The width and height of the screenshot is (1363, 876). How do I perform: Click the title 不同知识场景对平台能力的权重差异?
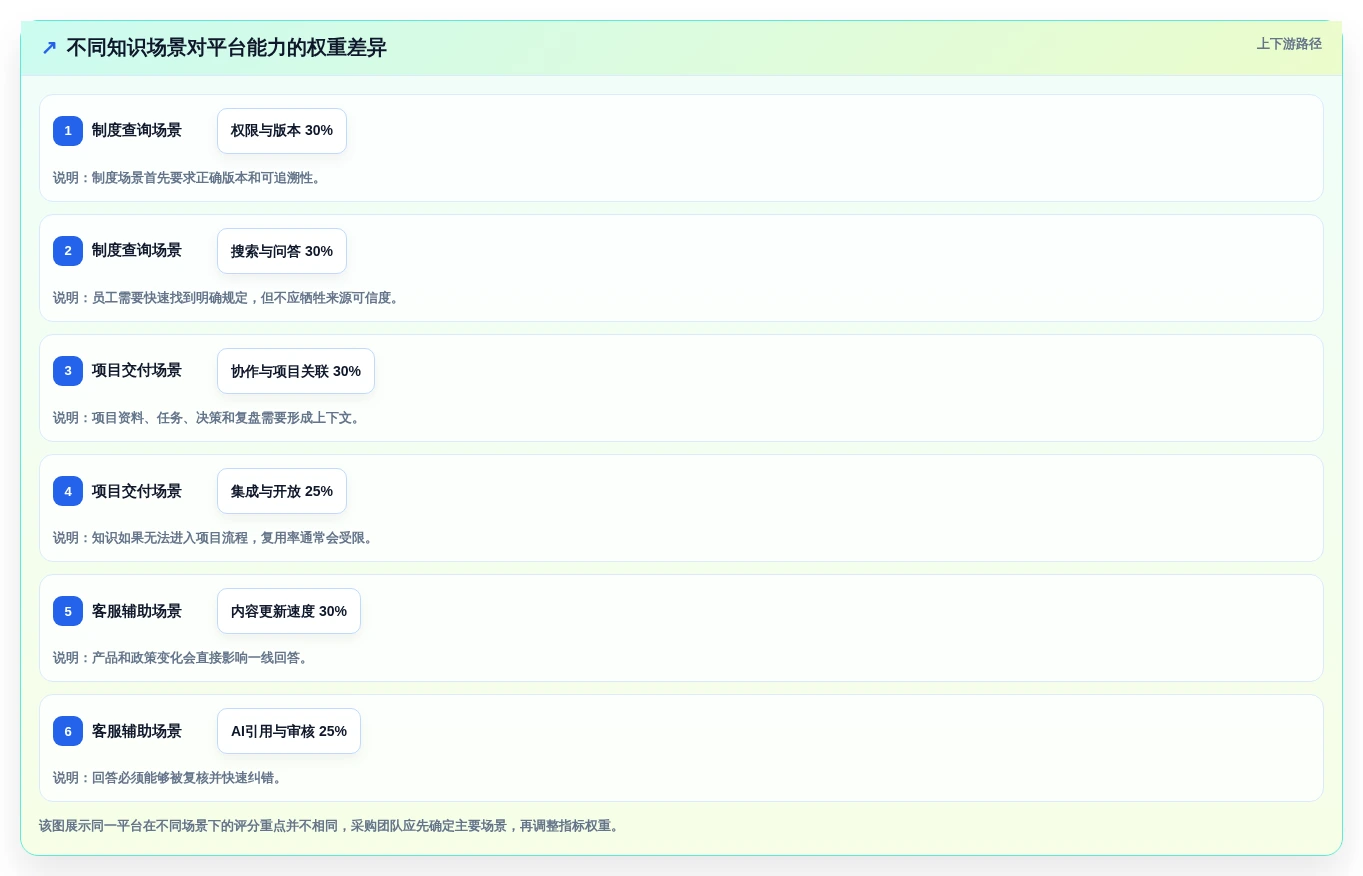[226, 48]
